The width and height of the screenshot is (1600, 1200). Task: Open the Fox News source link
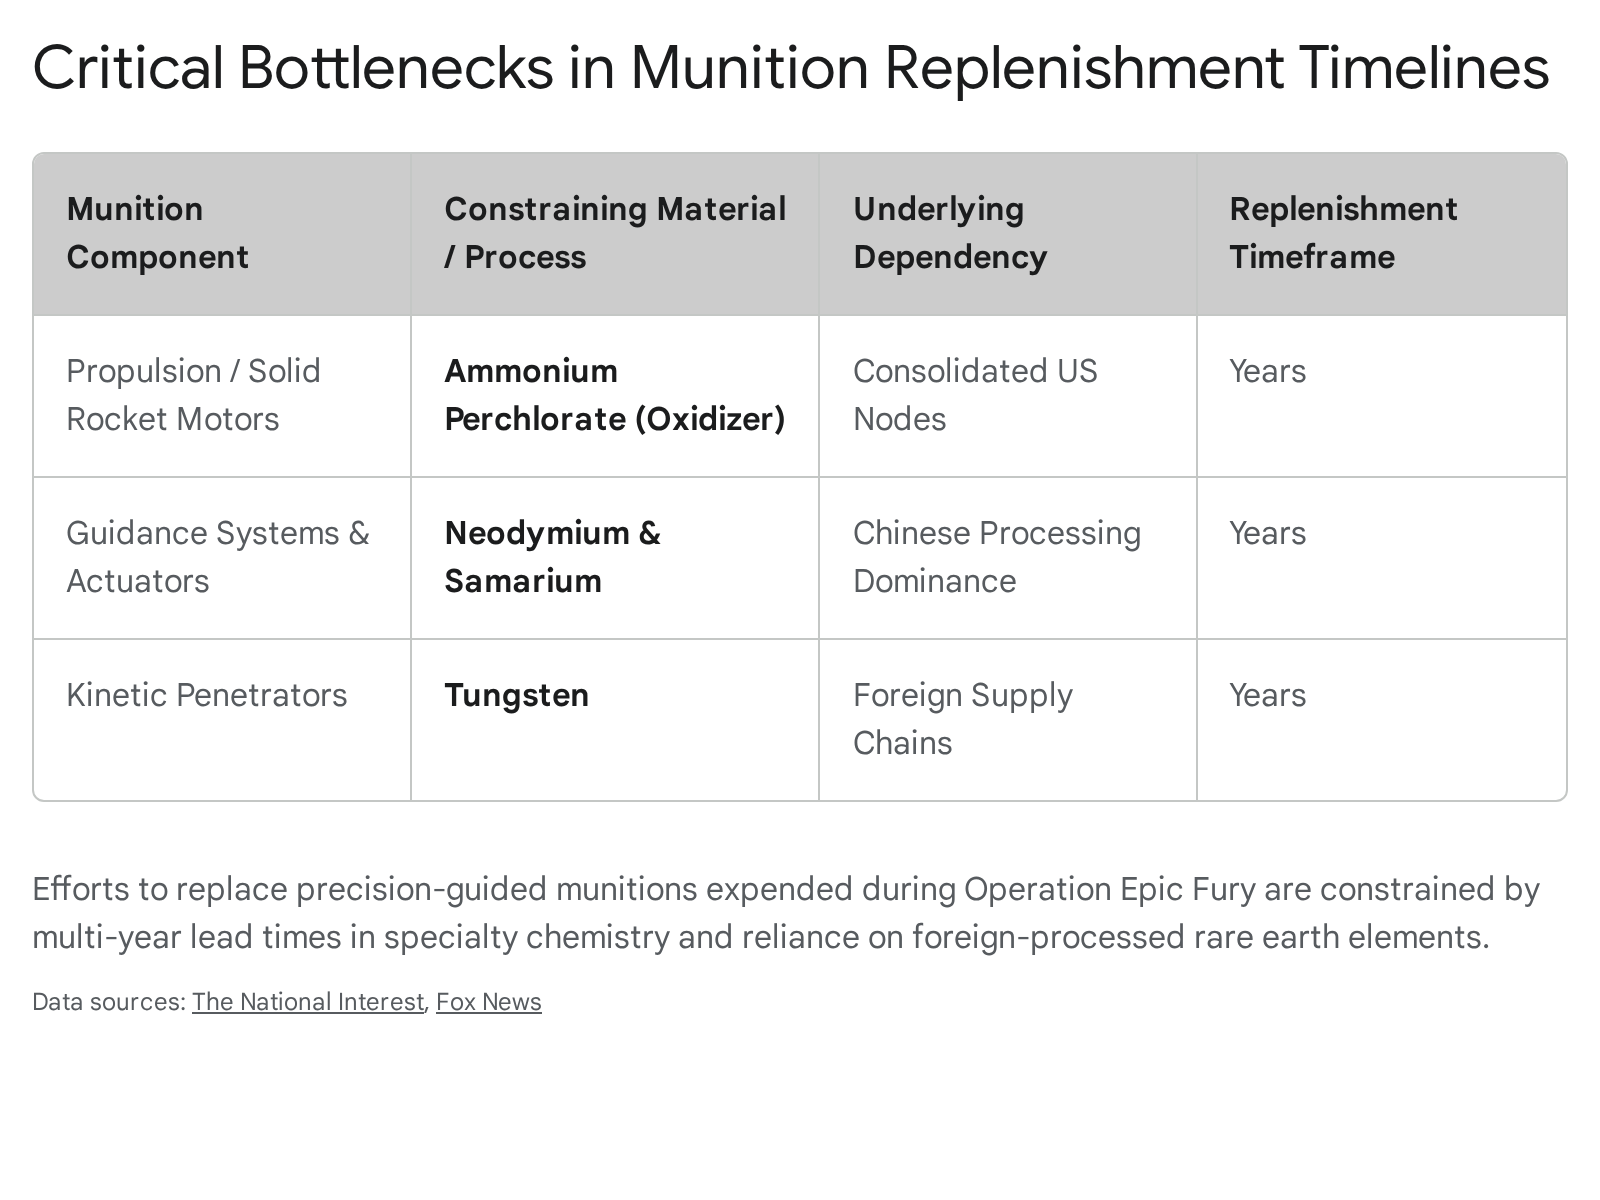488,1002
